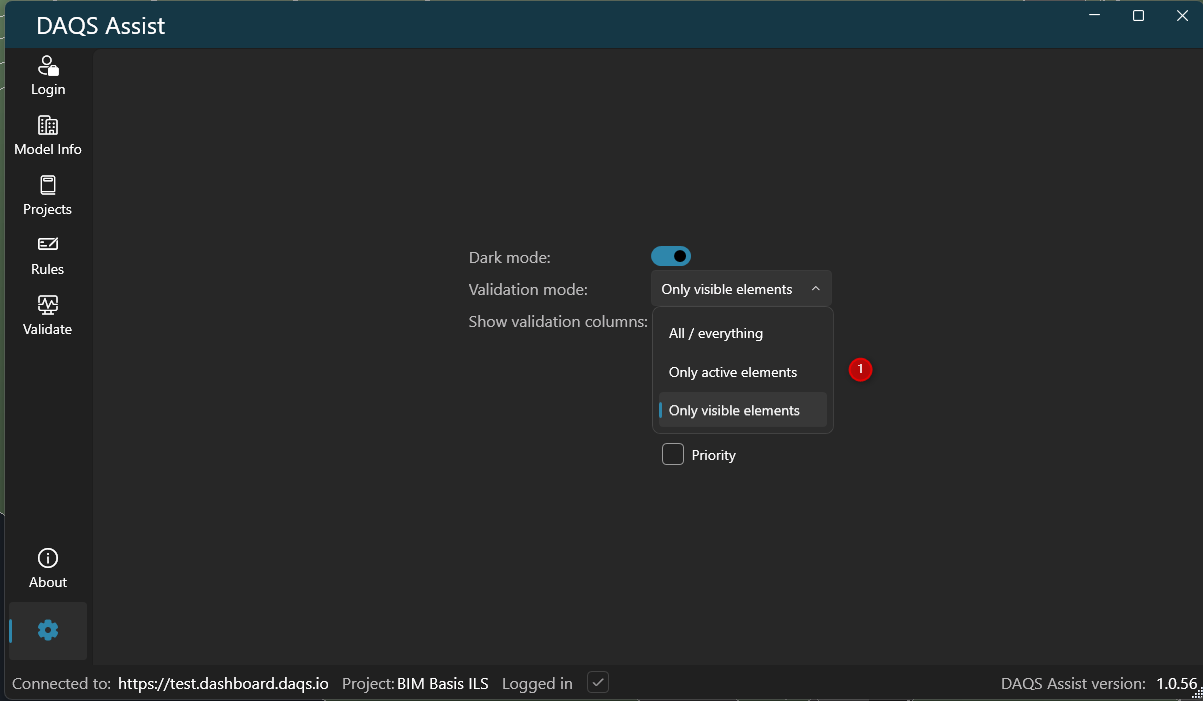The image size is (1203, 701).
Task: Open the Login page in sidebar
Action: click(47, 76)
